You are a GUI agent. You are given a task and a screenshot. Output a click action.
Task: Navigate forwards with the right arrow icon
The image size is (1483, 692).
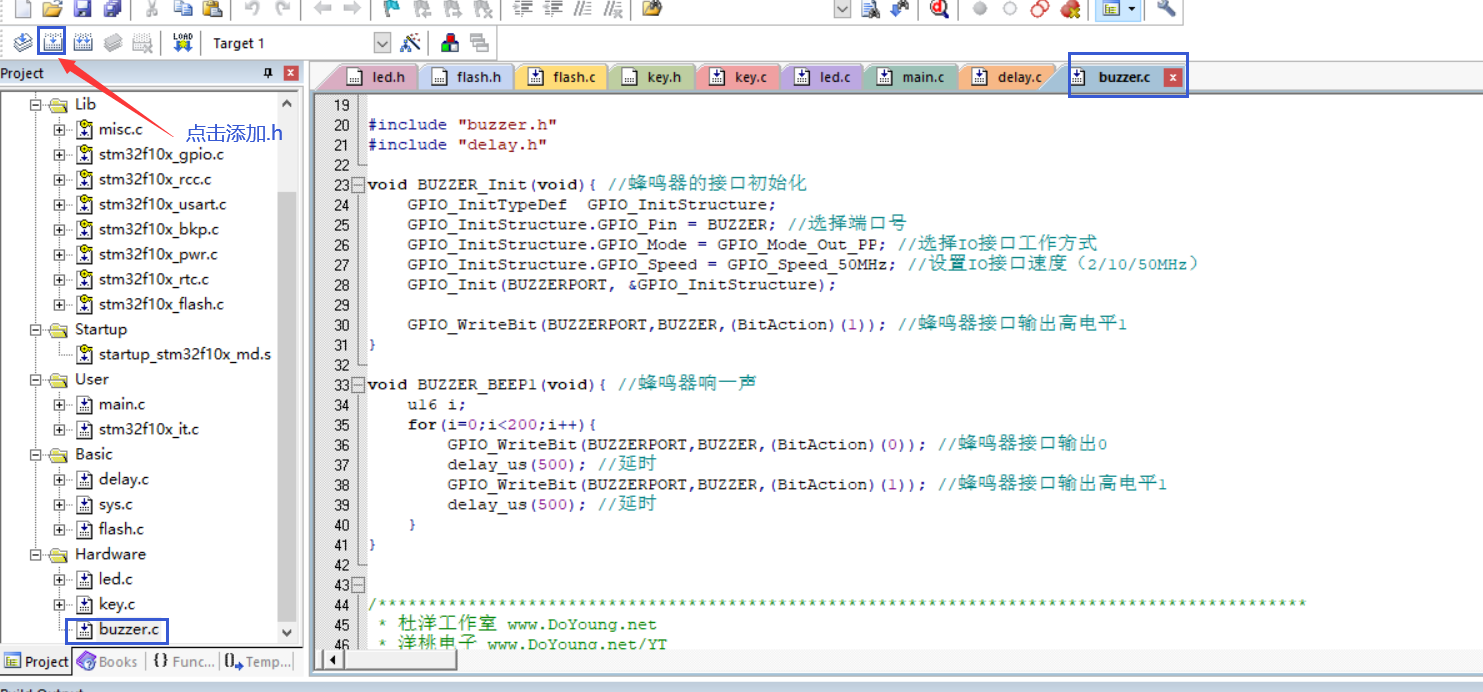tap(352, 9)
